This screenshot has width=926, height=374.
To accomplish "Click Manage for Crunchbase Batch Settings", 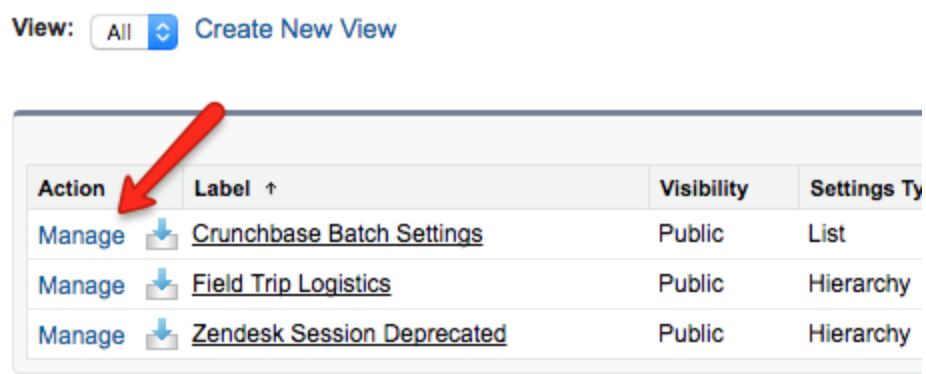I will 81,236.
